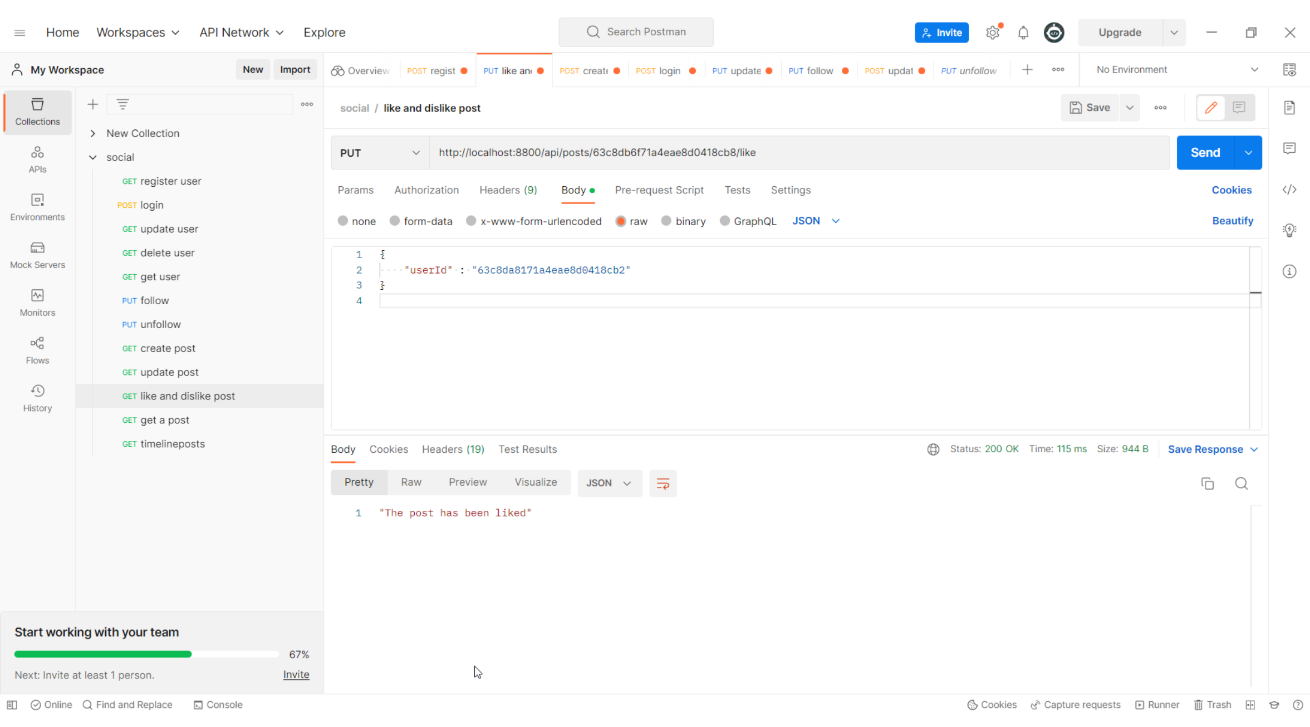Select the GraphQL body format

[747, 221]
